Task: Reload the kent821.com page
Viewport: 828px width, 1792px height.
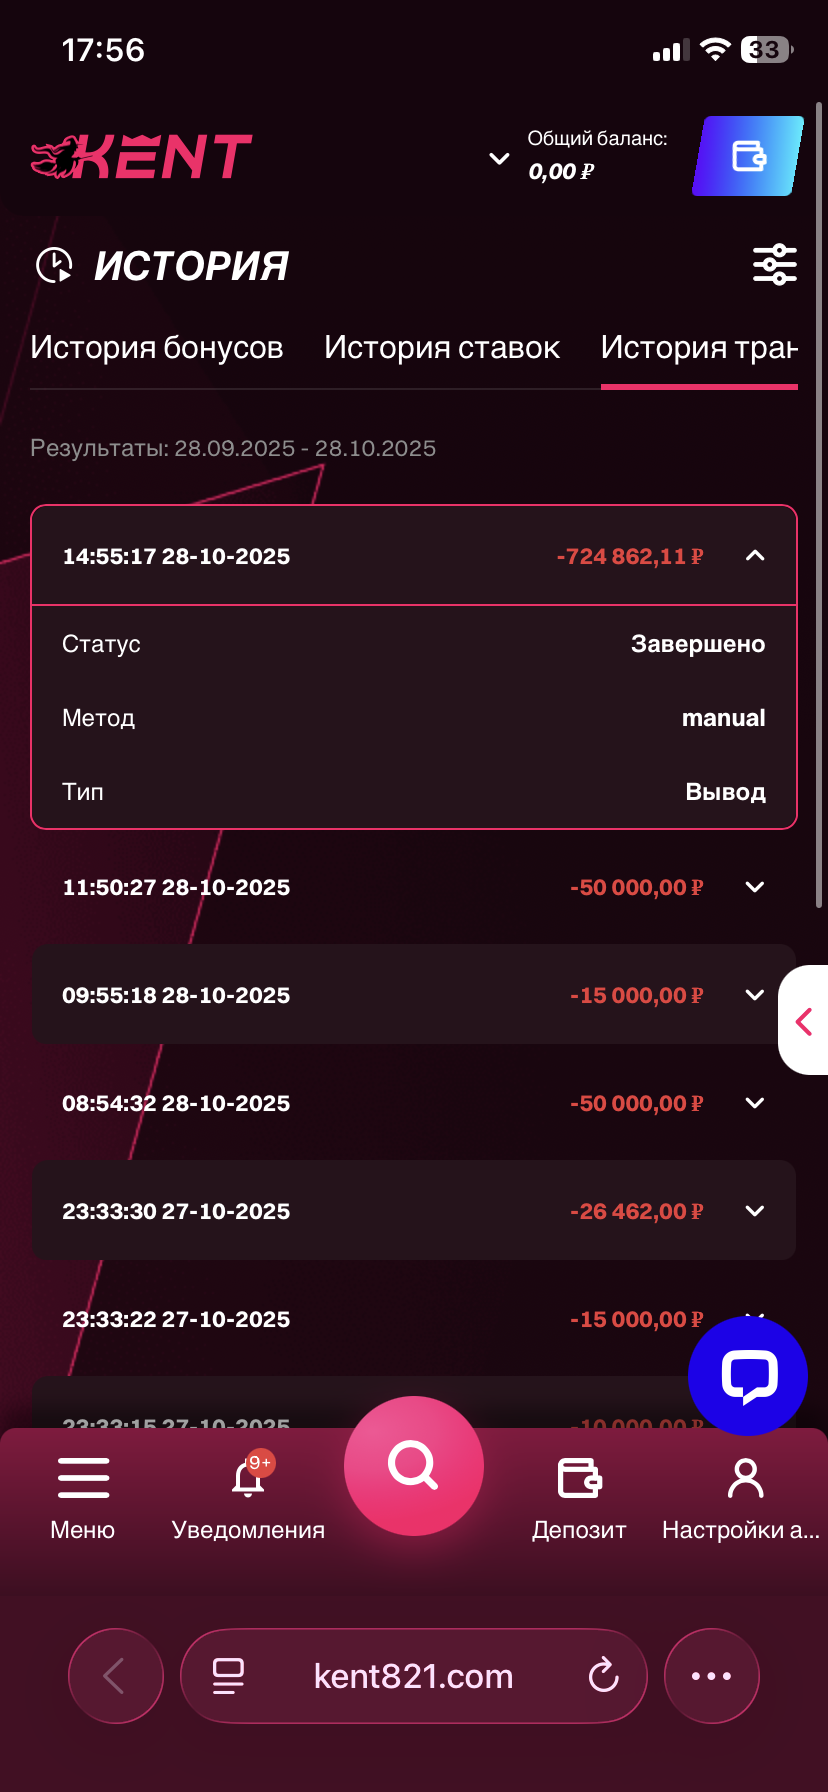Action: click(x=604, y=1676)
